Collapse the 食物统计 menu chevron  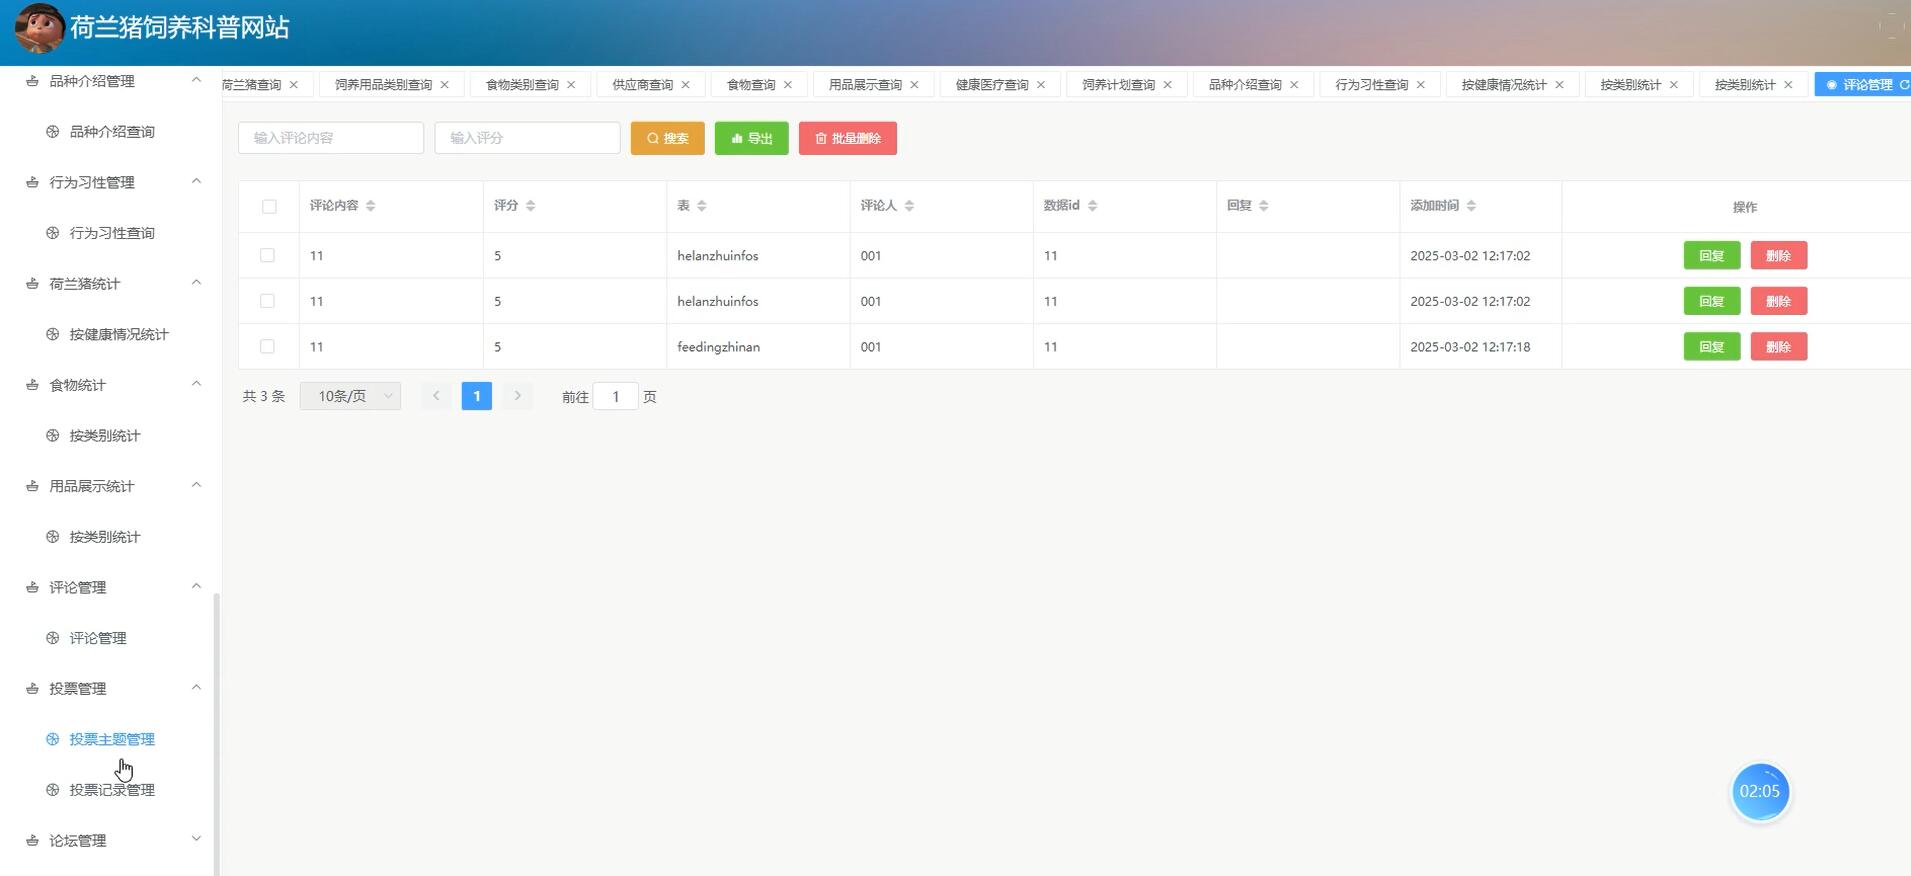tap(196, 384)
